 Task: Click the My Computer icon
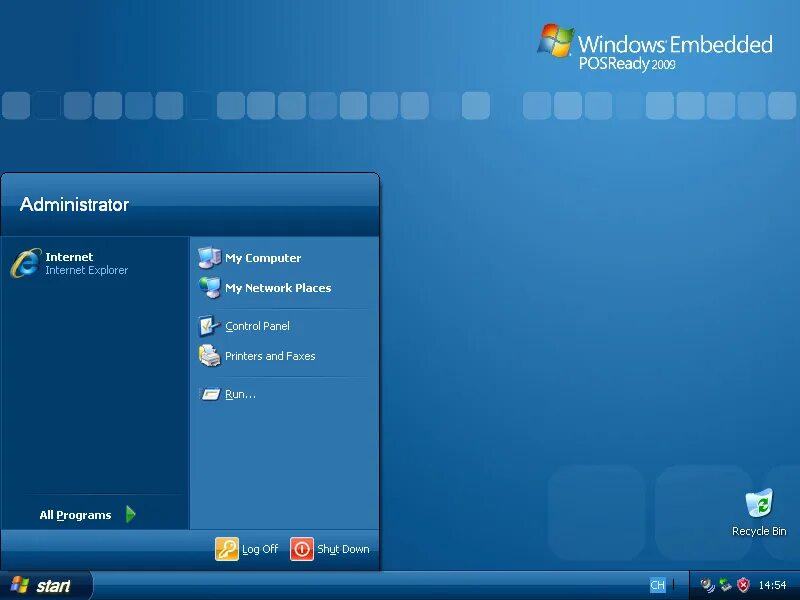point(209,258)
